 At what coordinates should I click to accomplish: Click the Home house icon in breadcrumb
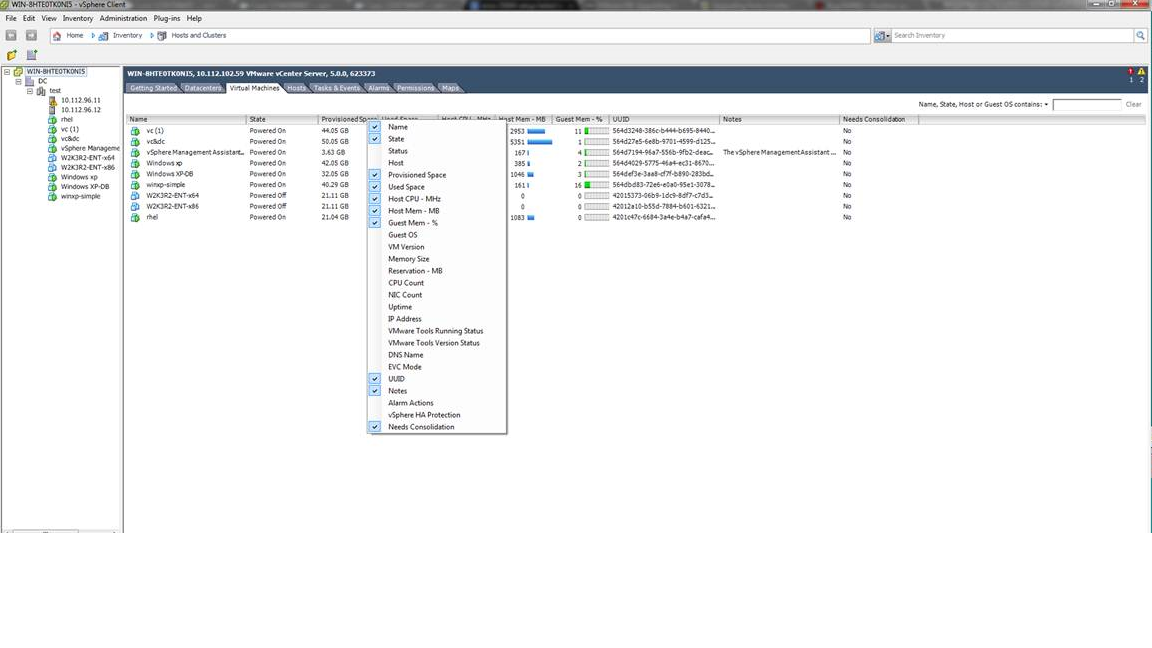click(x=57, y=35)
